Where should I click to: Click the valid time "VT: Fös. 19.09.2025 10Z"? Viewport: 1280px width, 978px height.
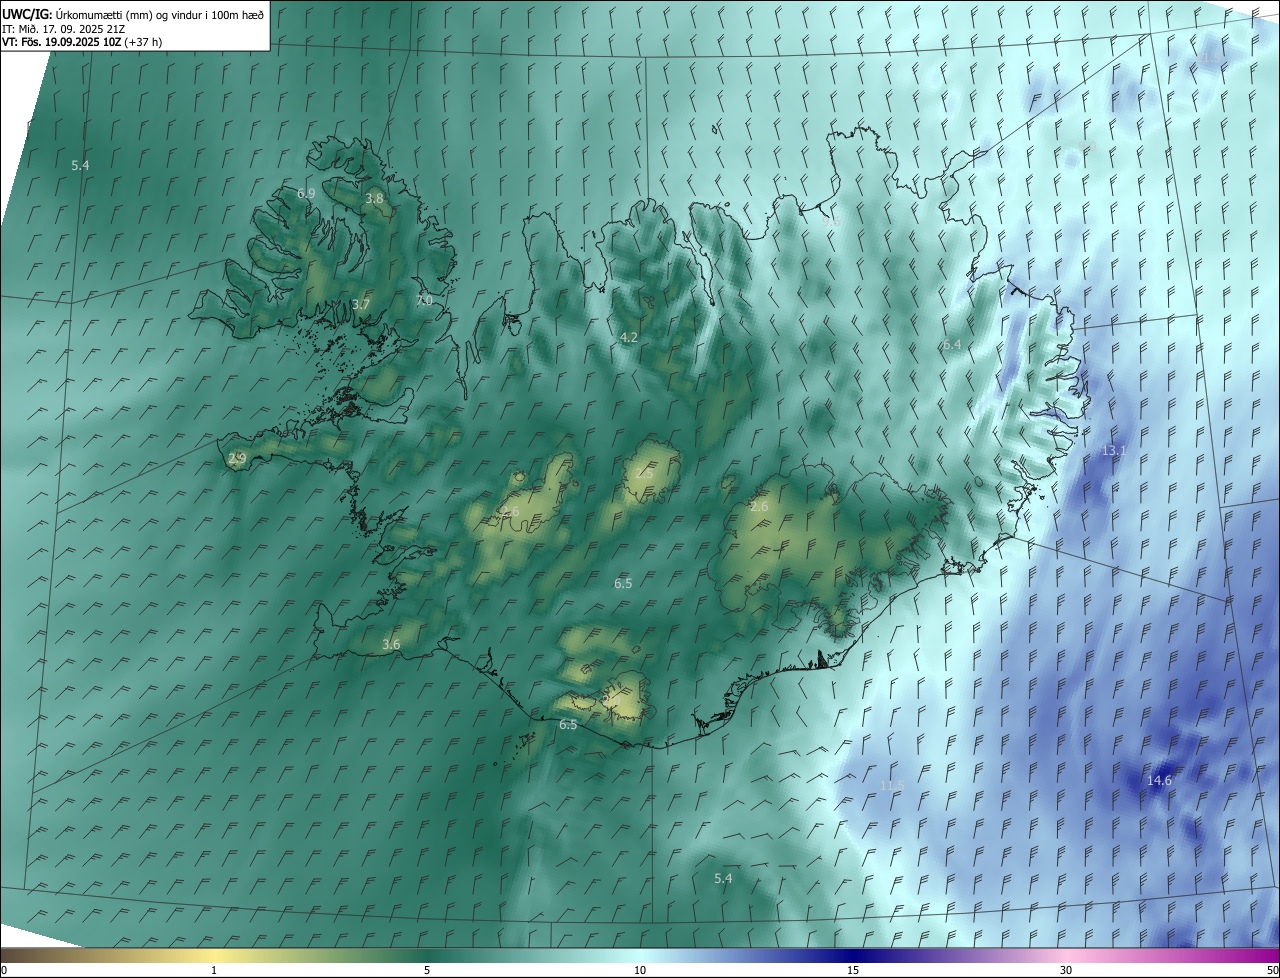pos(62,42)
